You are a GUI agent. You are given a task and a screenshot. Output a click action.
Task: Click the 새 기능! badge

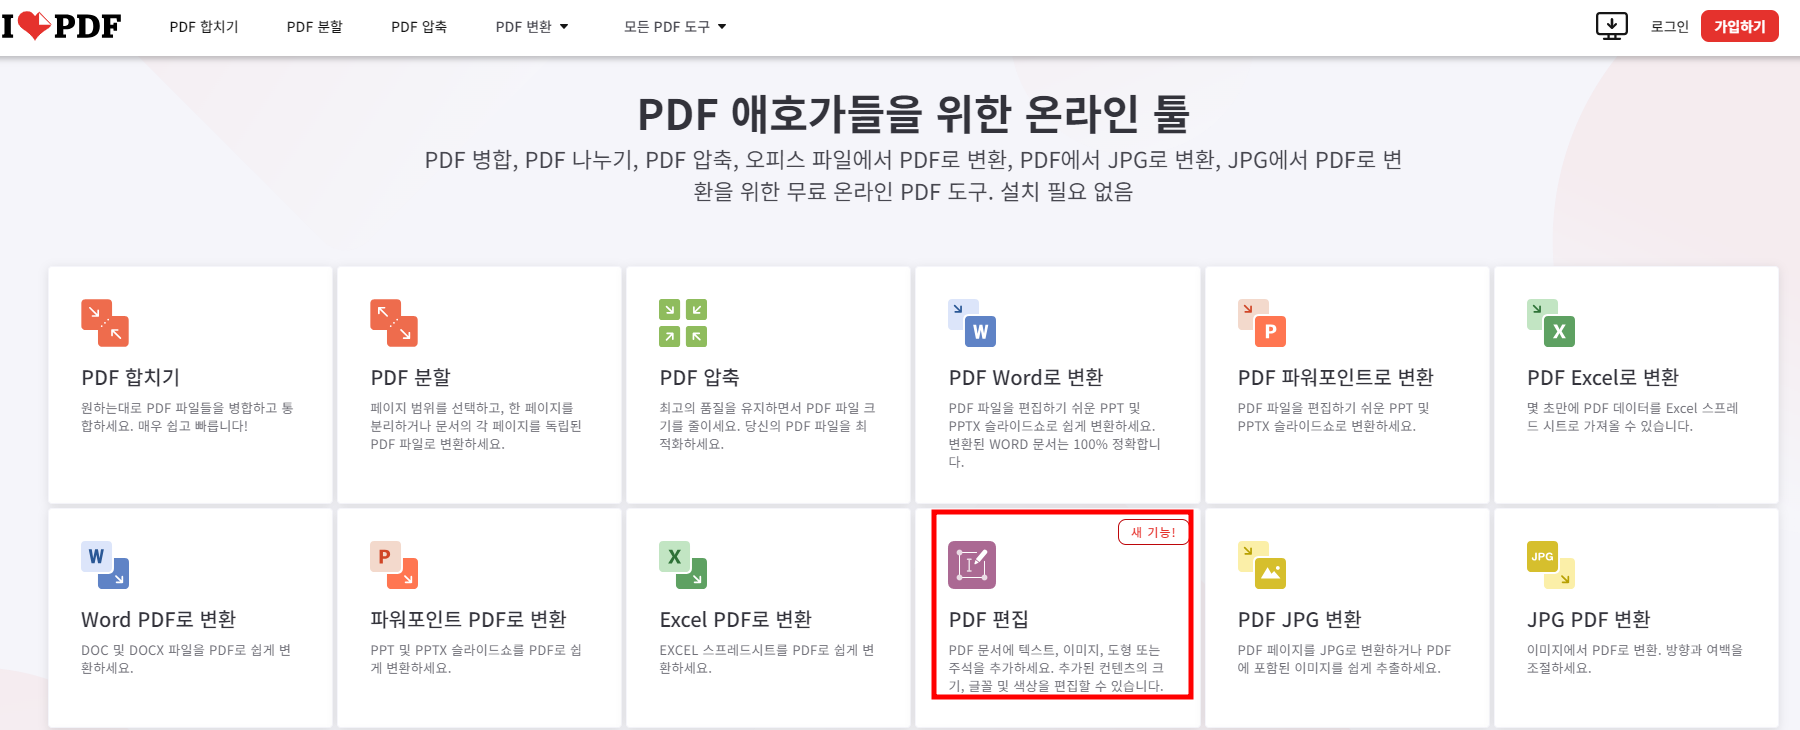1153,532
